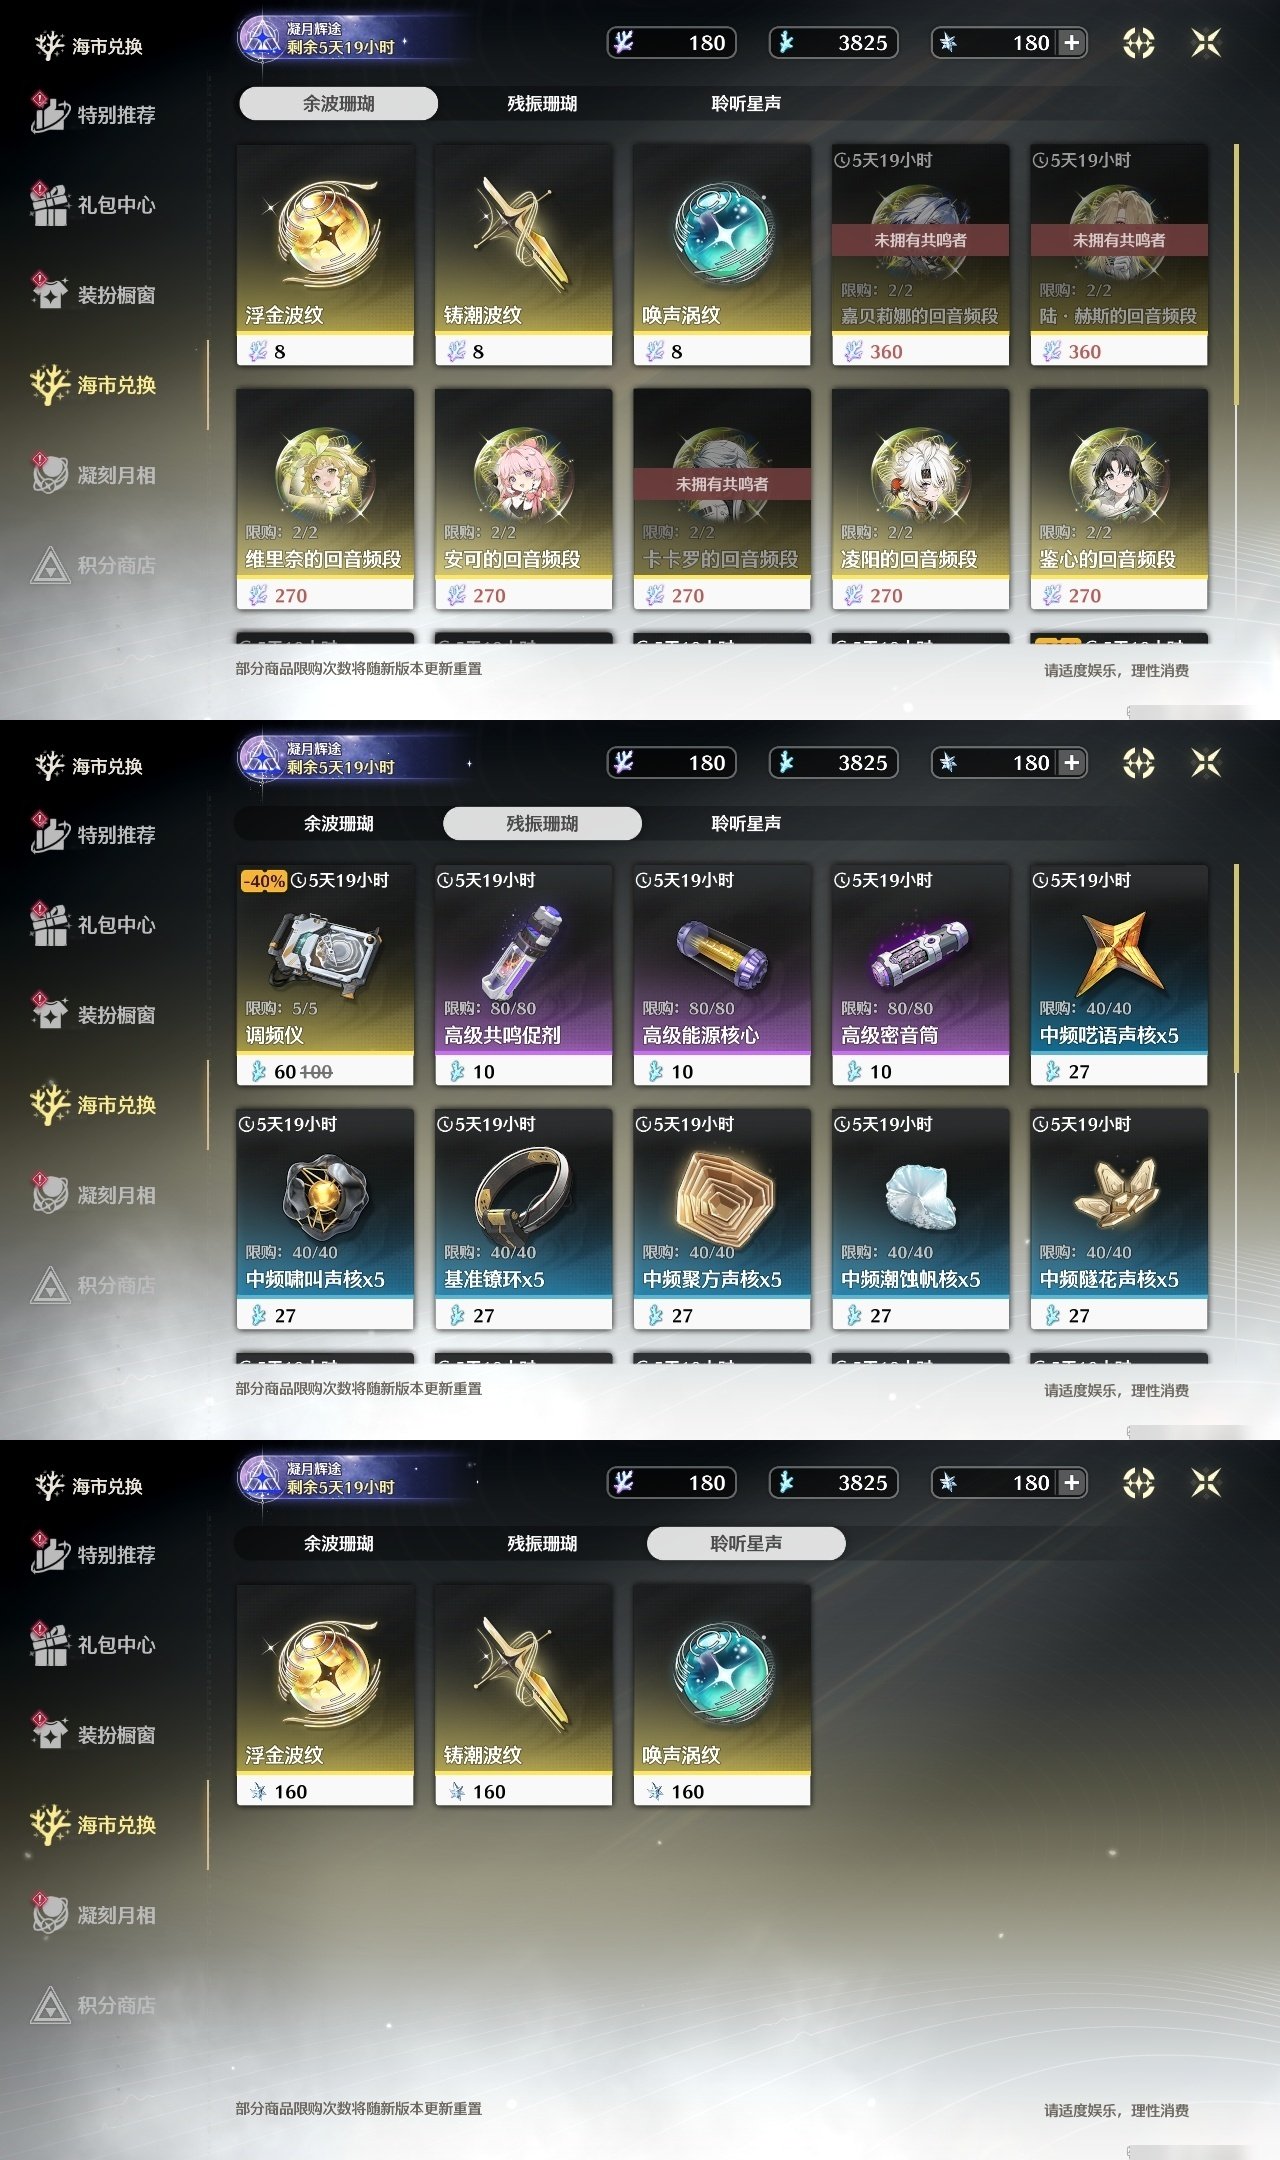
Task: Buy 浮金波纹 priced at 160
Action: 325,1695
